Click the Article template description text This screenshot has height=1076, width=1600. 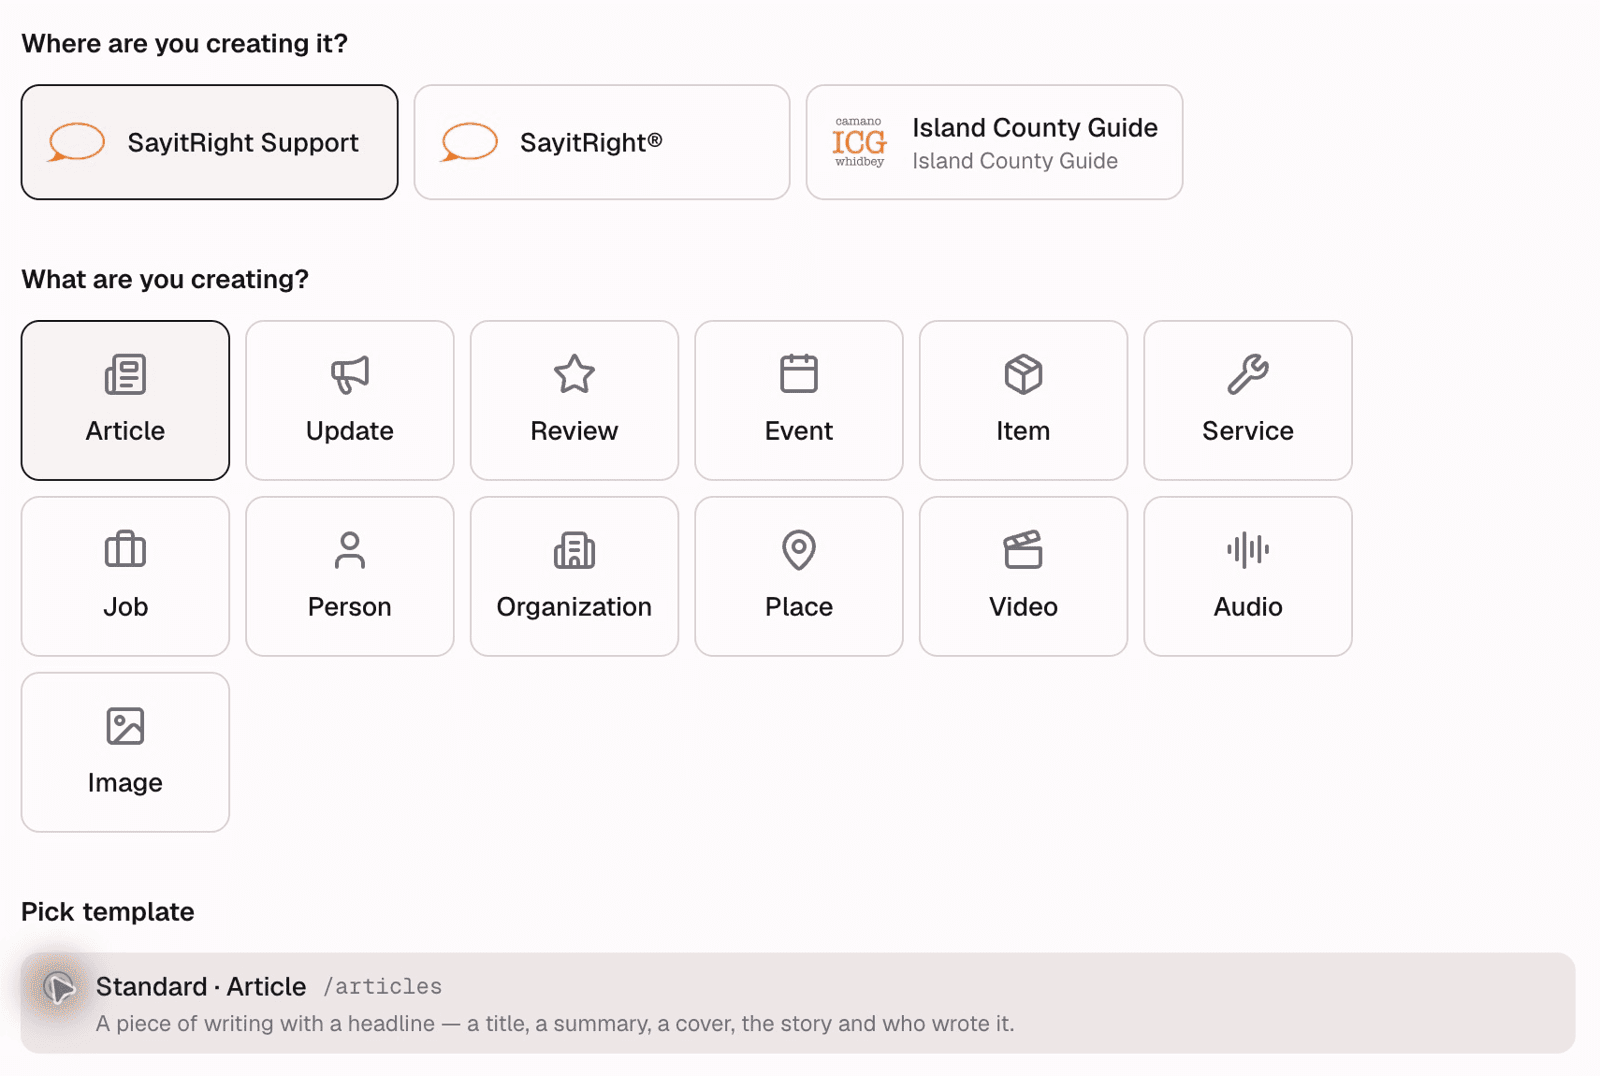(555, 1024)
